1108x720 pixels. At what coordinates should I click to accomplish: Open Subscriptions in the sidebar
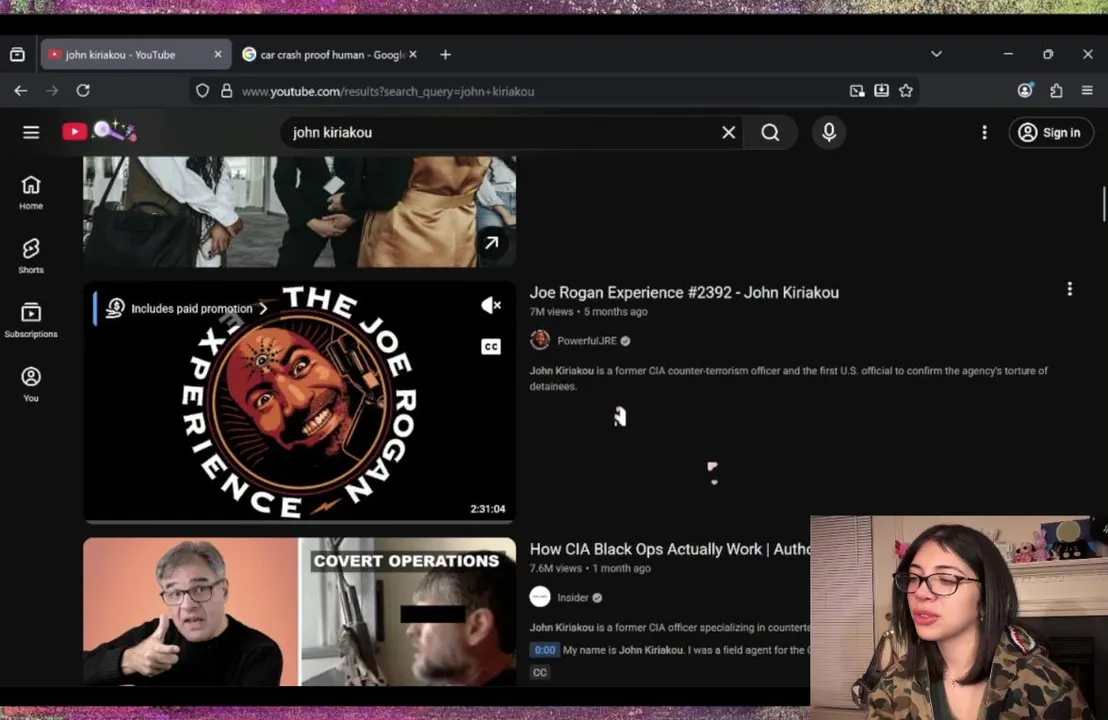31,320
